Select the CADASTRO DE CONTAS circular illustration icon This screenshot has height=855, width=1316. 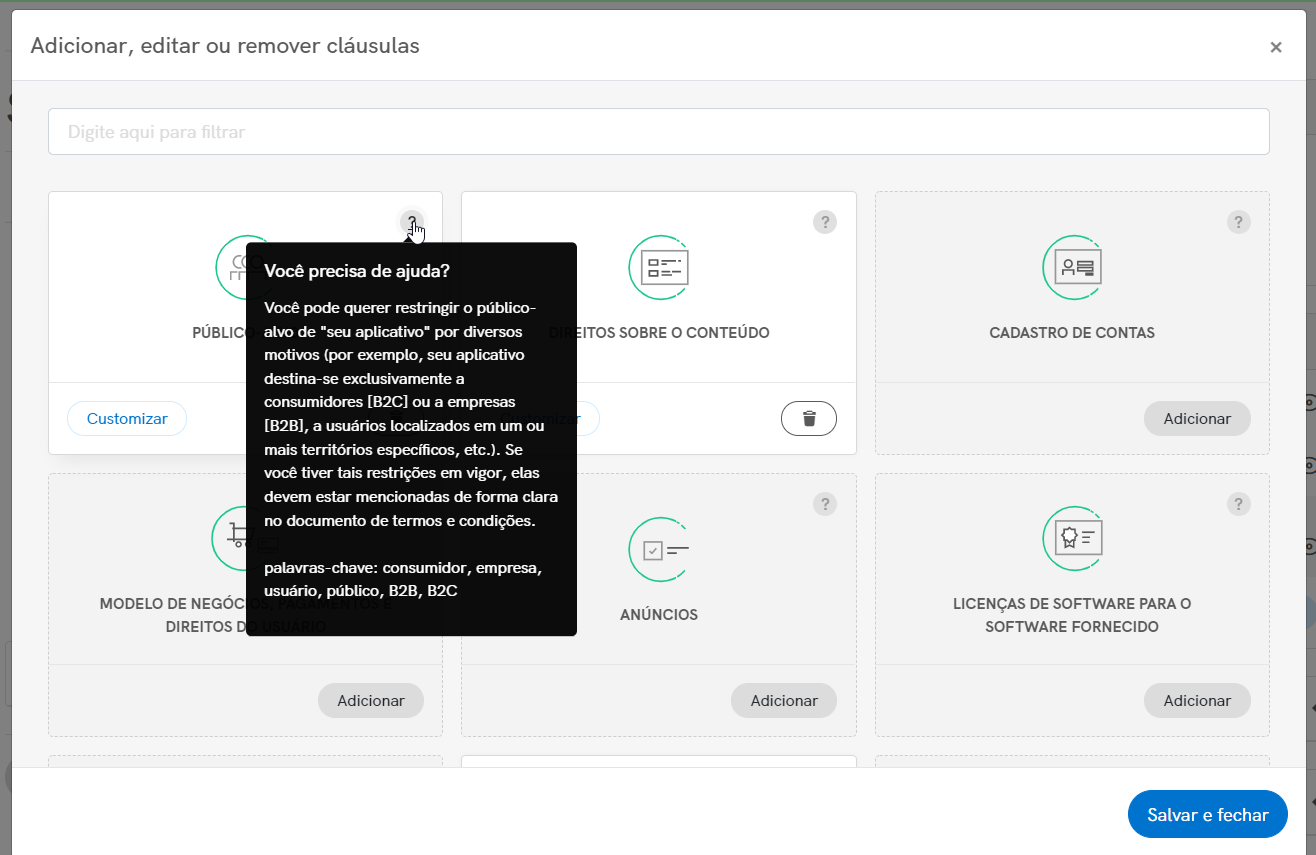pos(1072,267)
